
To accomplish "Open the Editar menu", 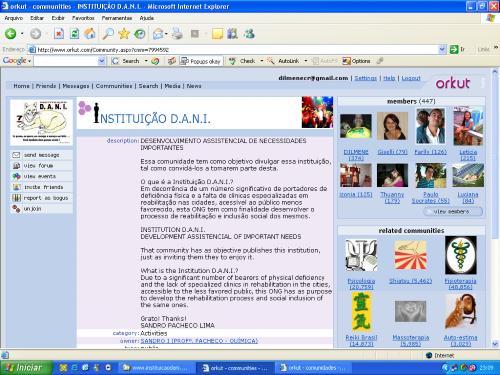I will (x=37, y=18).
